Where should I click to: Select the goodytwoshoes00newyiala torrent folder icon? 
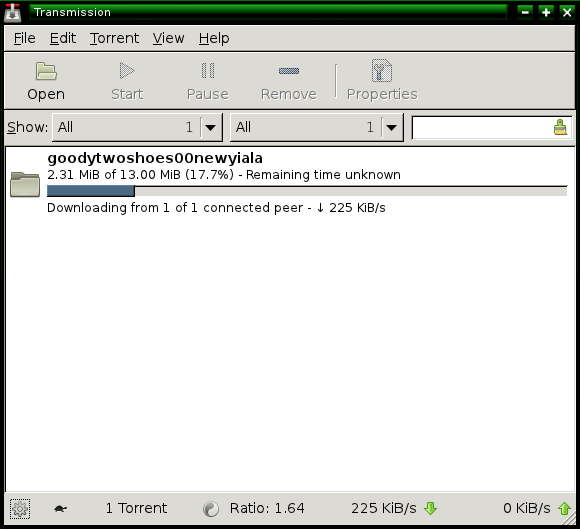25,184
